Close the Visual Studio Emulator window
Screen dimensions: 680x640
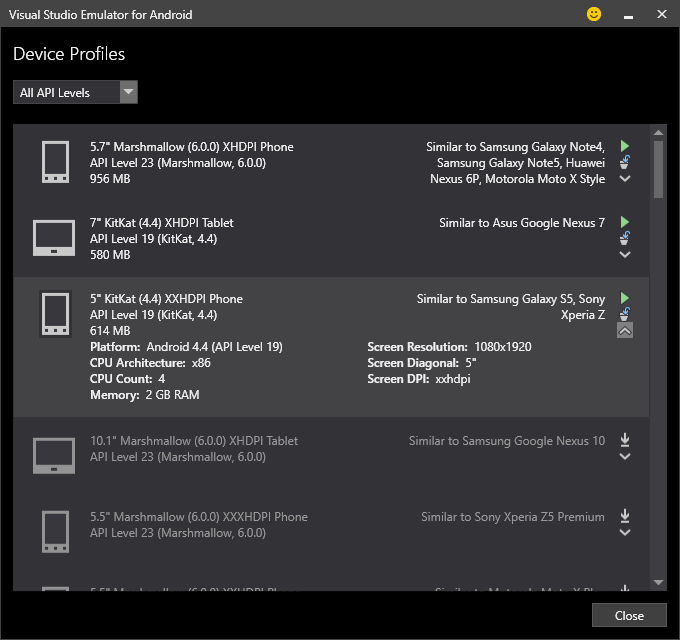pyautogui.click(x=661, y=14)
